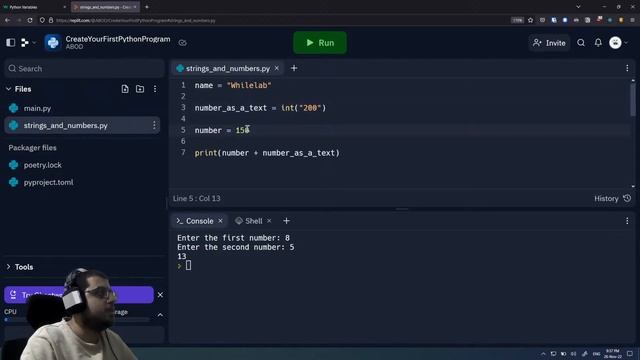Viewport: 640px width, 360px height.
Task: Click the console input prompt
Action: point(188,266)
